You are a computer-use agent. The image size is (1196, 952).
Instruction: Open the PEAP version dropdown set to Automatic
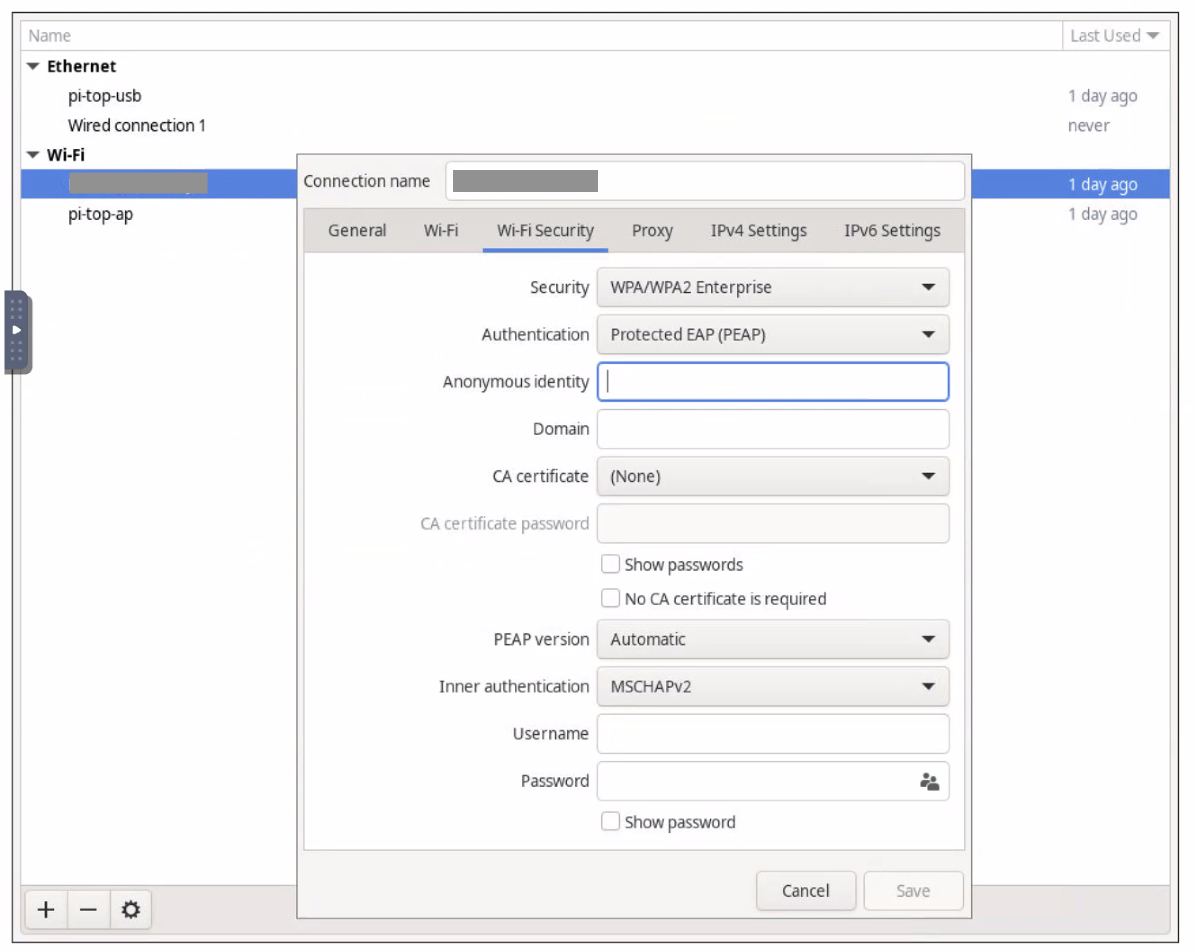coord(772,639)
